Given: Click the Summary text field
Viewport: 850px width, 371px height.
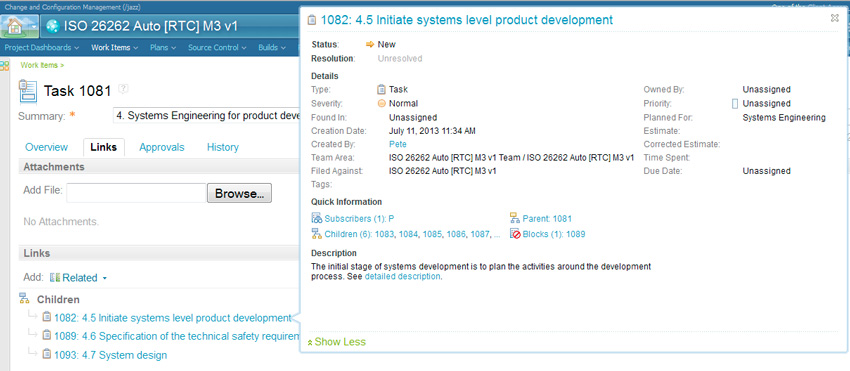Looking at the screenshot, I should (206, 116).
